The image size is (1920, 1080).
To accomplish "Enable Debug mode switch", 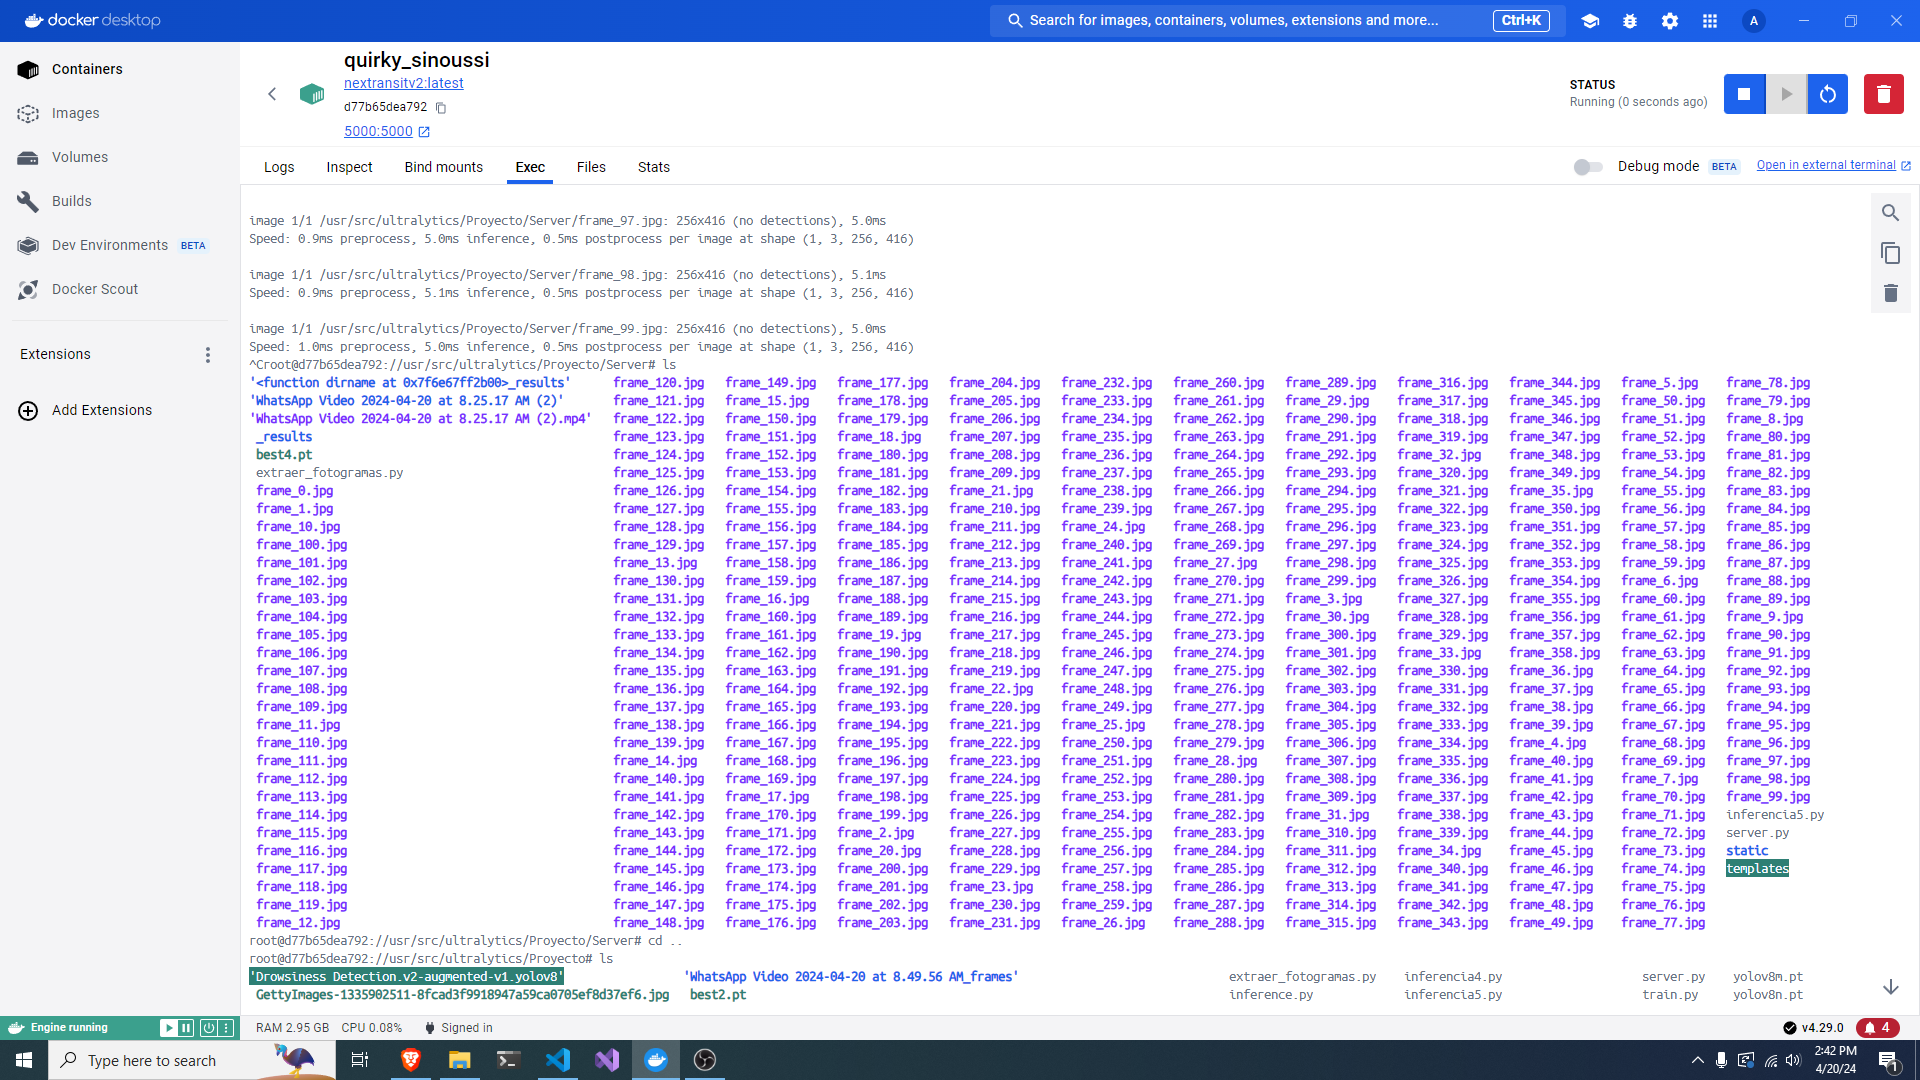I will [1587, 167].
